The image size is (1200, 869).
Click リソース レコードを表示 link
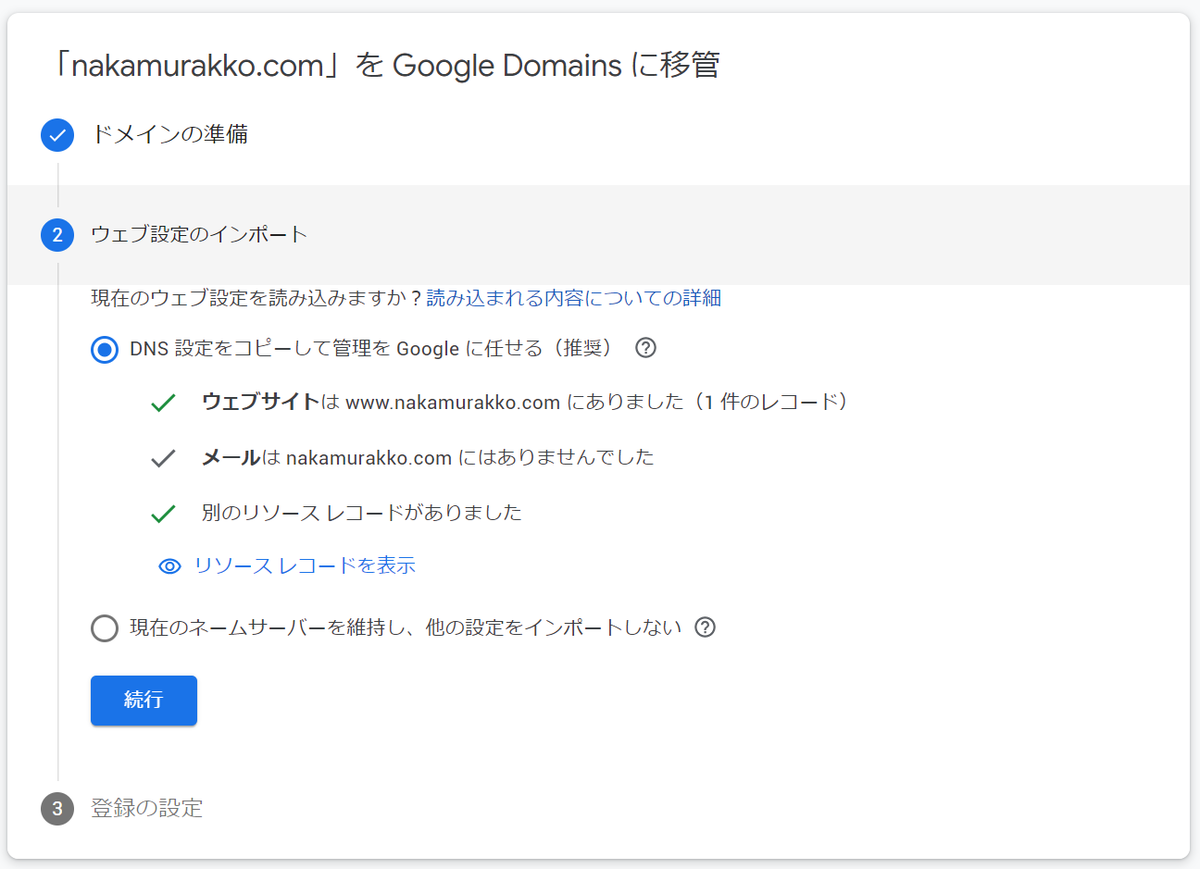pos(305,566)
